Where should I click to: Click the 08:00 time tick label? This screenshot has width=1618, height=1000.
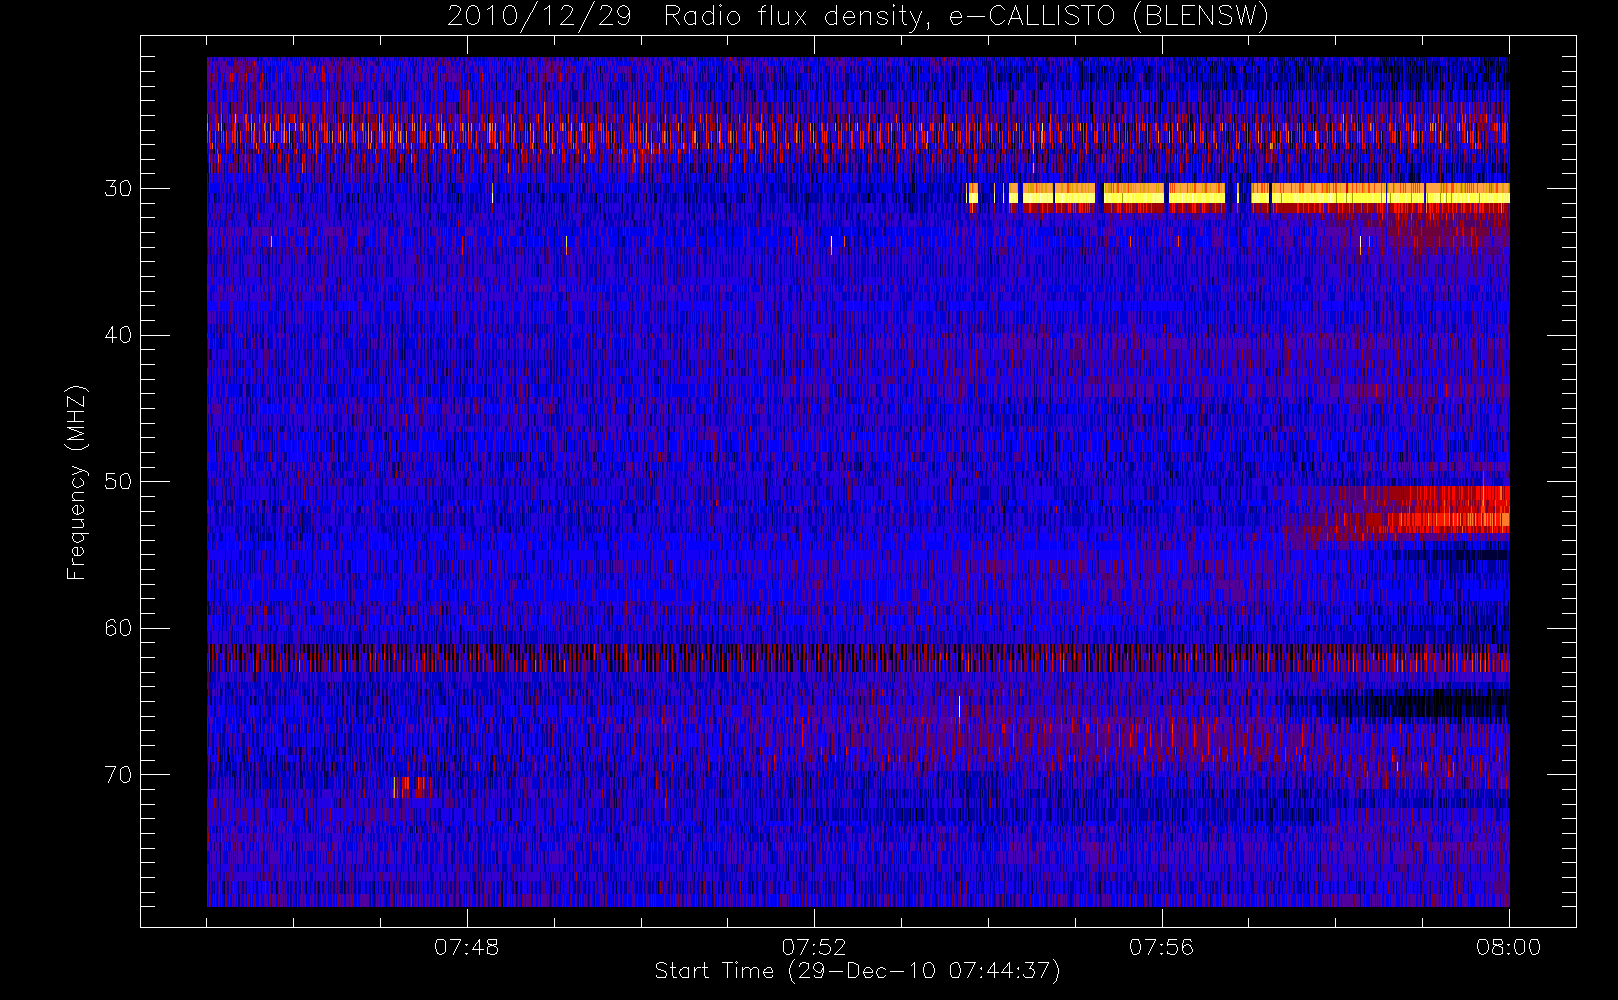[1508, 947]
